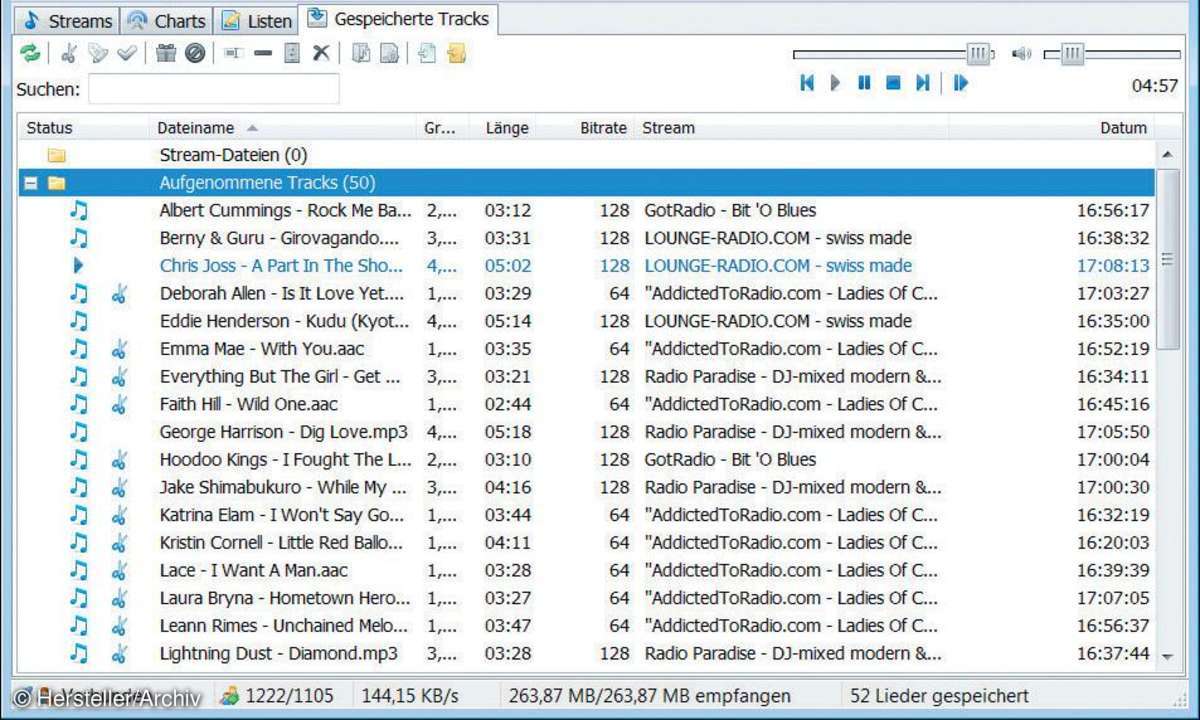
Task: Click the minus remove-from-list icon
Action: click(263, 53)
